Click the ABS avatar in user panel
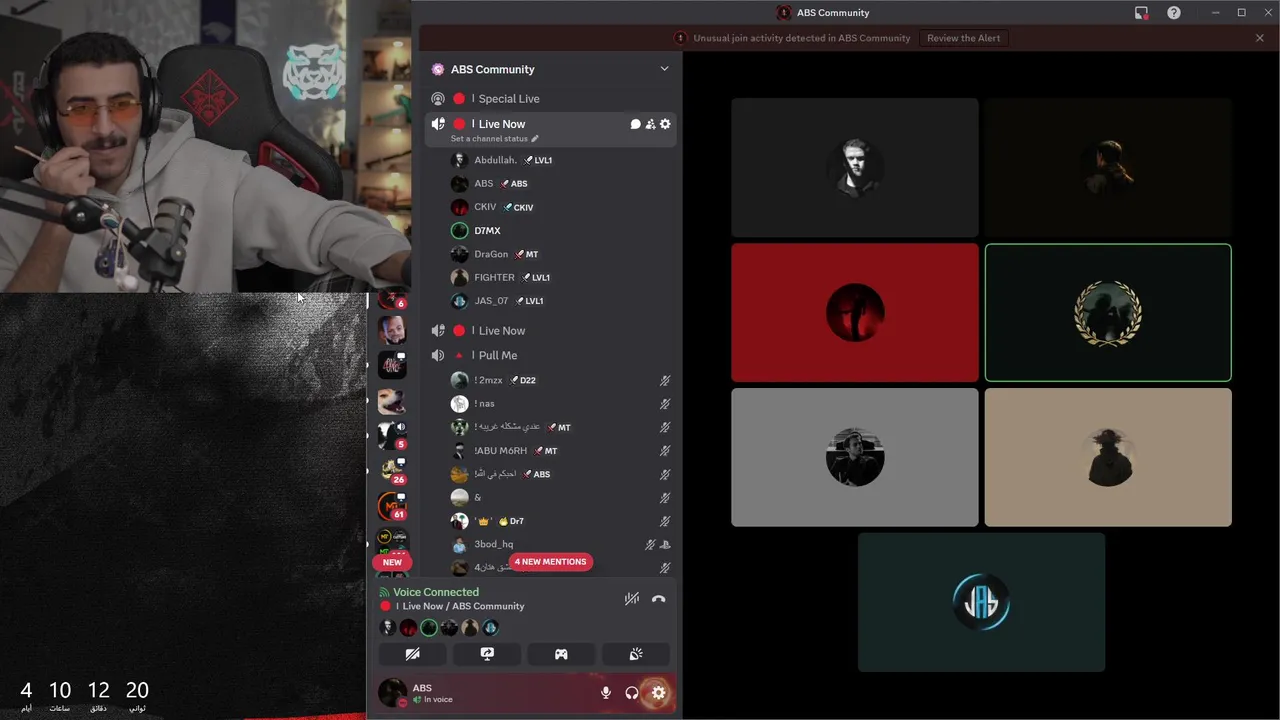This screenshot has width=1280, height=720. click(x=393, y=692)
